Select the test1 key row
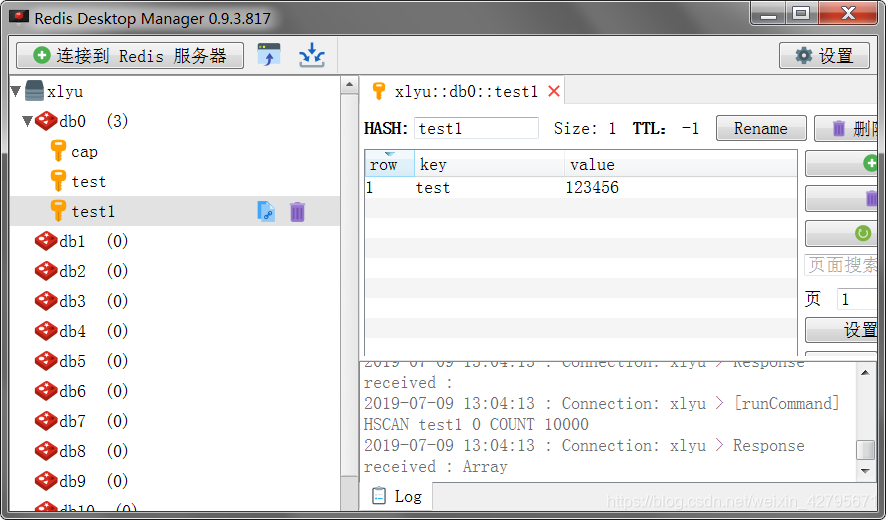 click(175, 211)
